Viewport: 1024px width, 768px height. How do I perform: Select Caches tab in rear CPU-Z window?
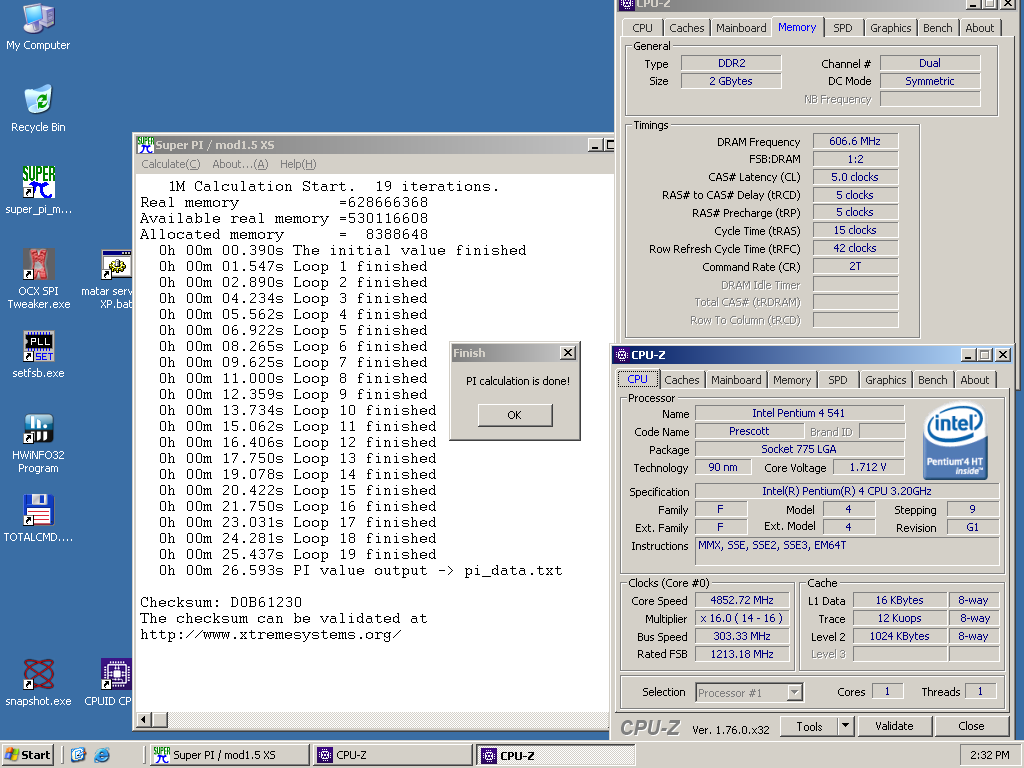tap(687, 28)
